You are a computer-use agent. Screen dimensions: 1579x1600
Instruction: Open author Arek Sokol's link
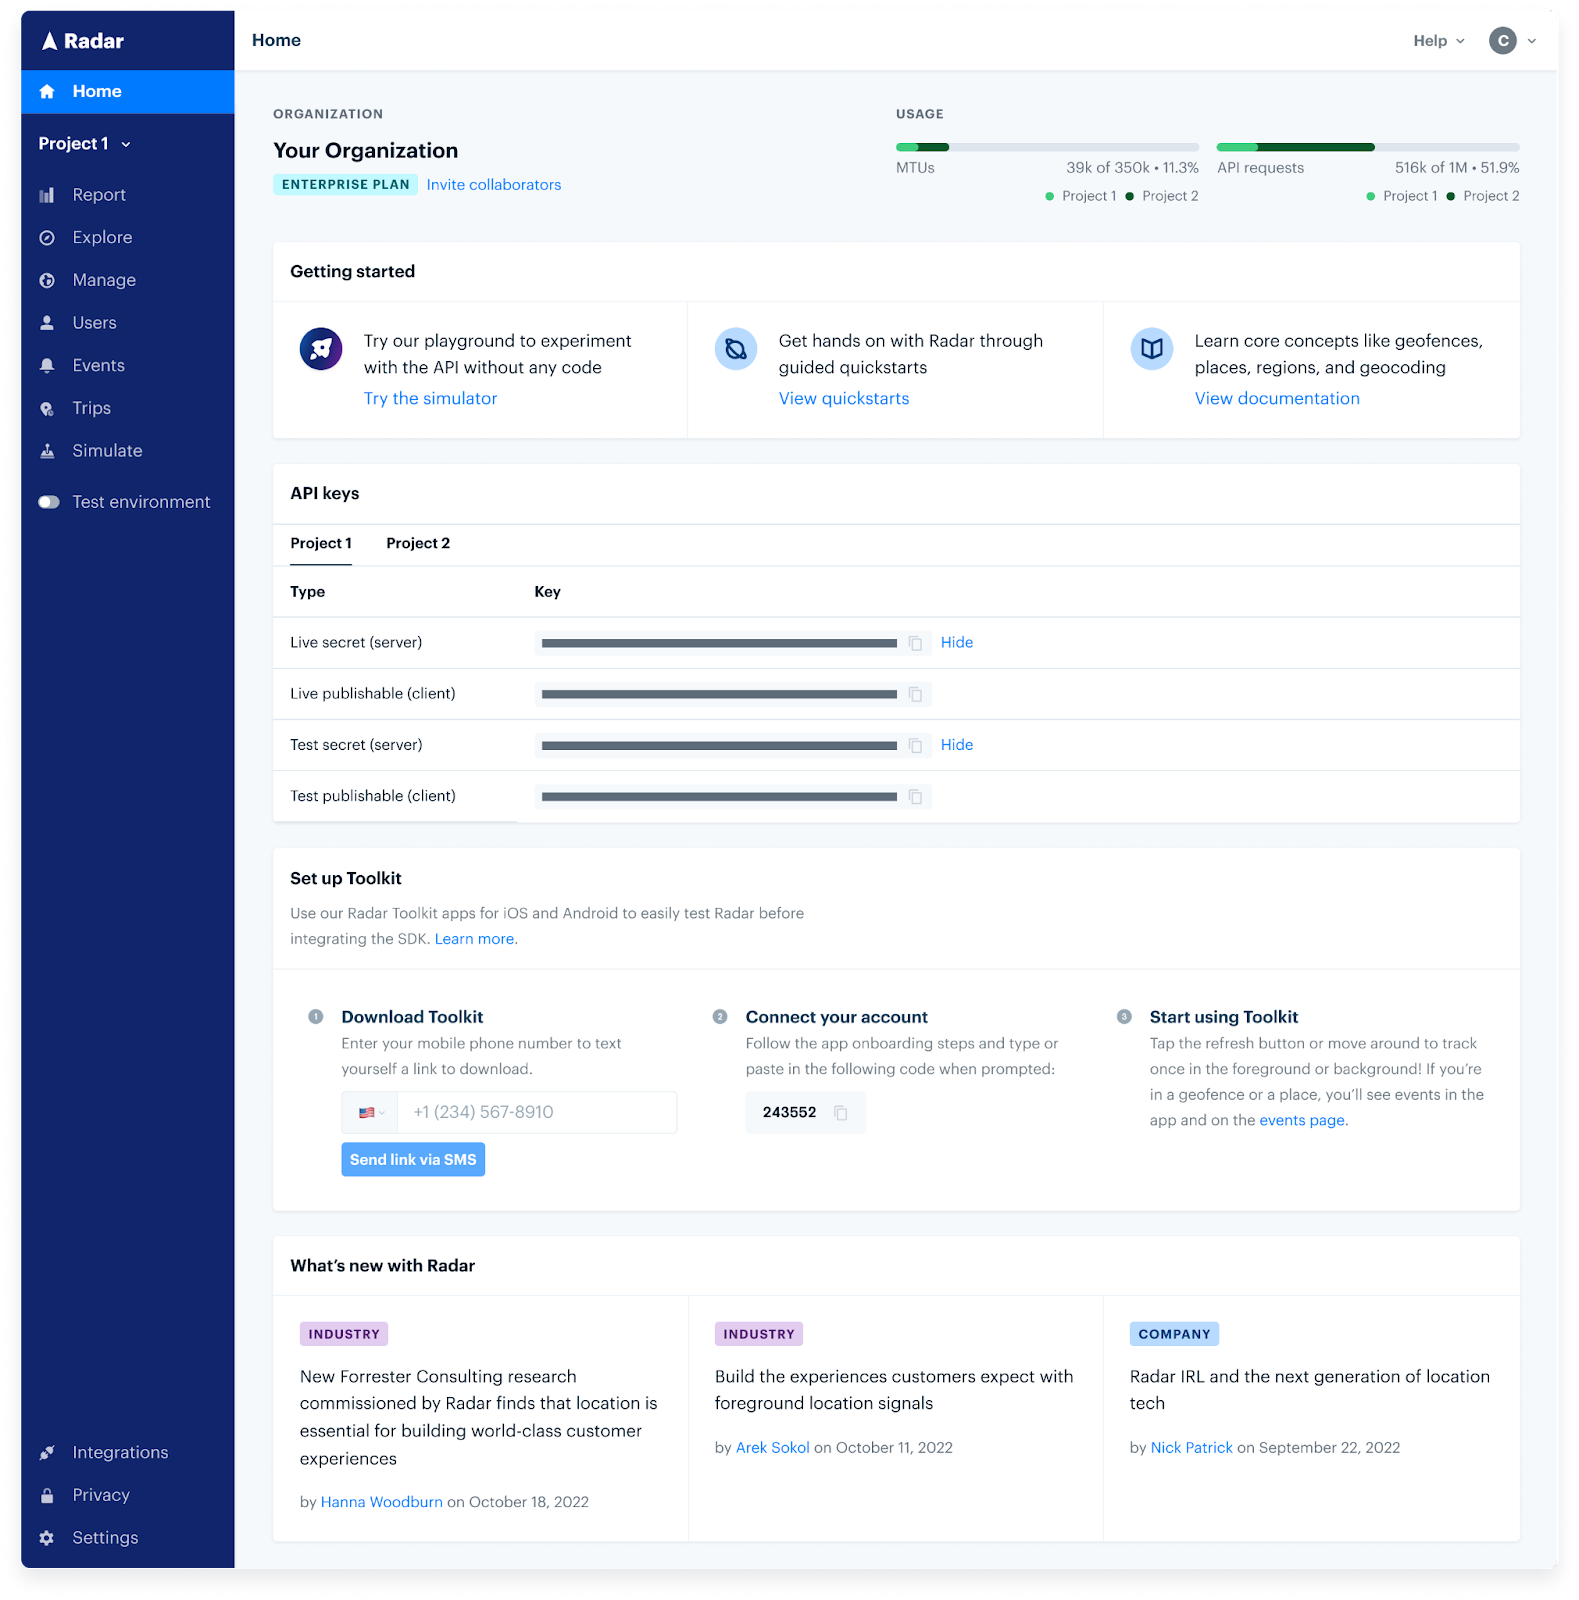pos(773,1448)
